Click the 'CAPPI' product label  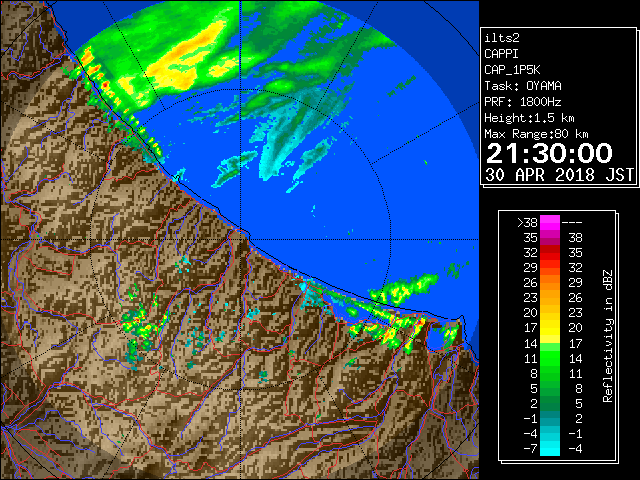pos(501,54)
